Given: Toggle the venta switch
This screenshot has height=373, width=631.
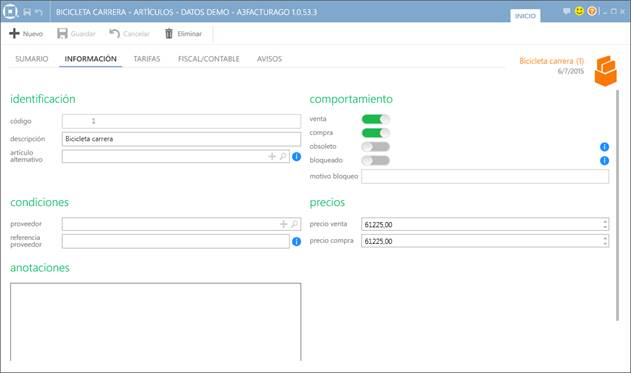Looking at the screenshot, I should click(375, 119).
